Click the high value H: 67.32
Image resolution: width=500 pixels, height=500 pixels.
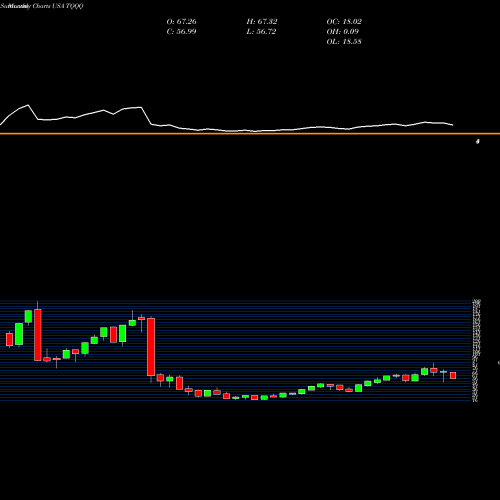point(262,22)
